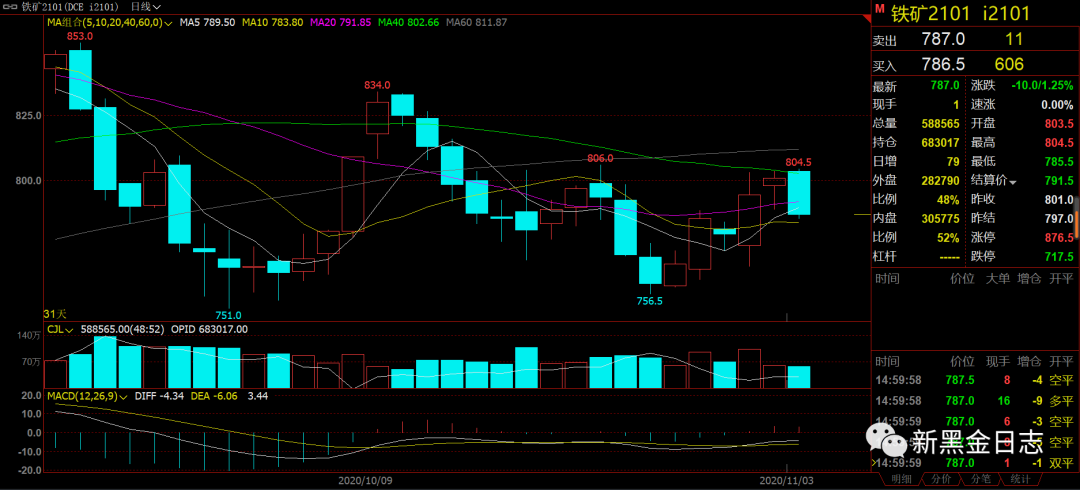Click the 31天 day count label
The width and height of the screenshot is (1080, 490).
[x=54, y=314]
